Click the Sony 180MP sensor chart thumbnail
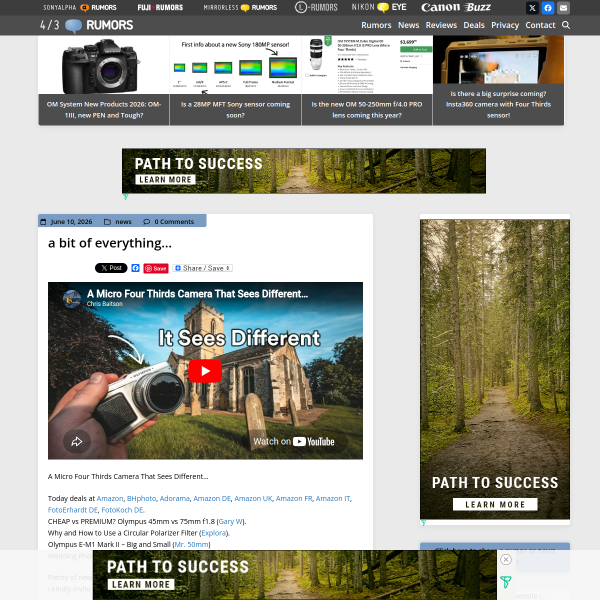Image resolution: width=600 pixels, height=600 pixels. pyautogui.click(x=235, y=66)
